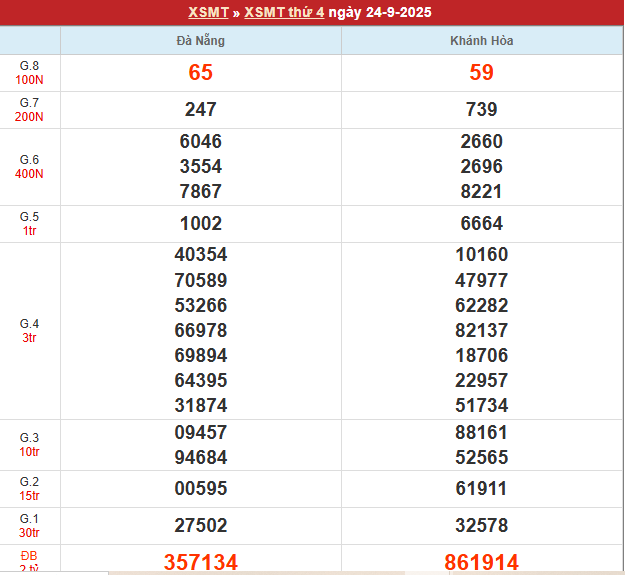625x575 pixels.
Task: Click the G.7 200N row label
Action: tap(29, 110)
